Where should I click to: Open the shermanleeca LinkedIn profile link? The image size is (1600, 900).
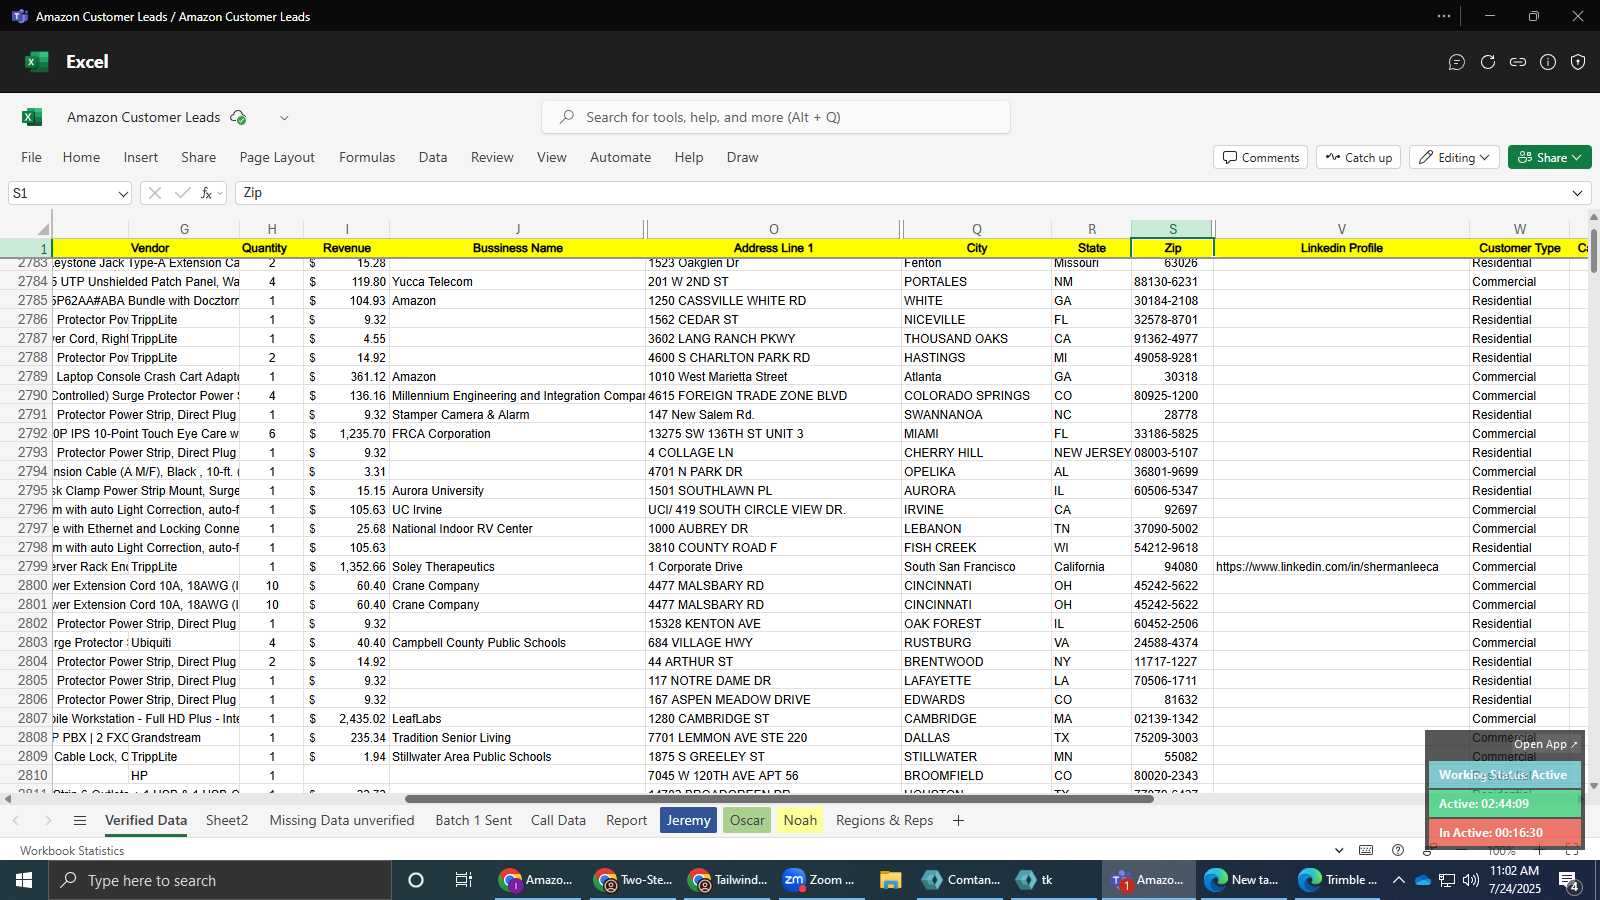tap(1327, 567)
